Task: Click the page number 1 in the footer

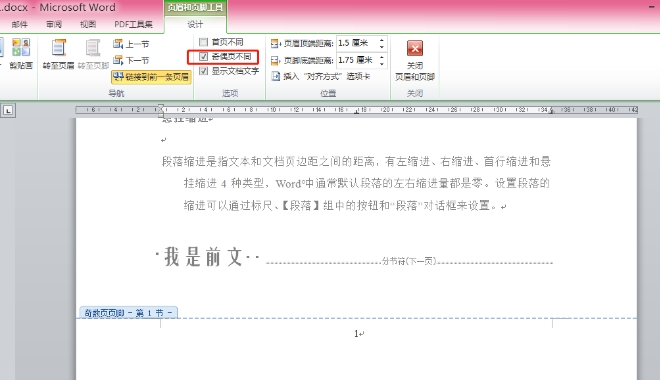Action: pos(357,334)
